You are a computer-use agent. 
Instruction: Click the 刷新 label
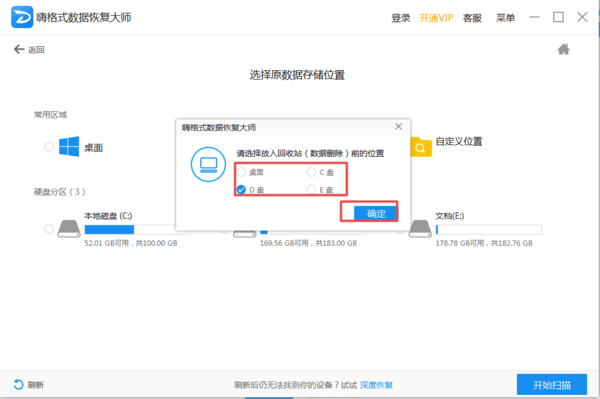36,385
